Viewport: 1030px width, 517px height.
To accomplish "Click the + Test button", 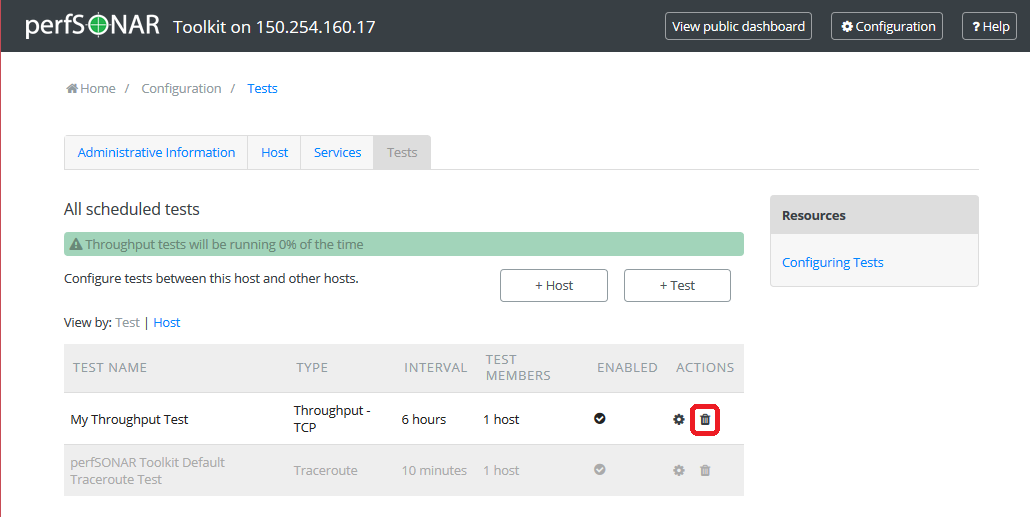I will coord(677,286).
